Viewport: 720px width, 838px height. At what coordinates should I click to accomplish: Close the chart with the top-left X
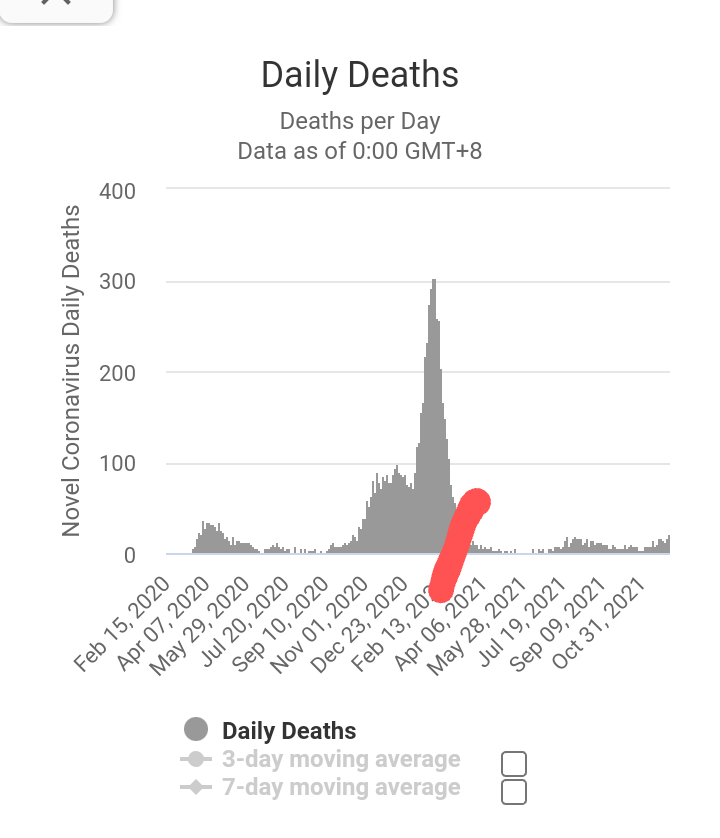58,3
